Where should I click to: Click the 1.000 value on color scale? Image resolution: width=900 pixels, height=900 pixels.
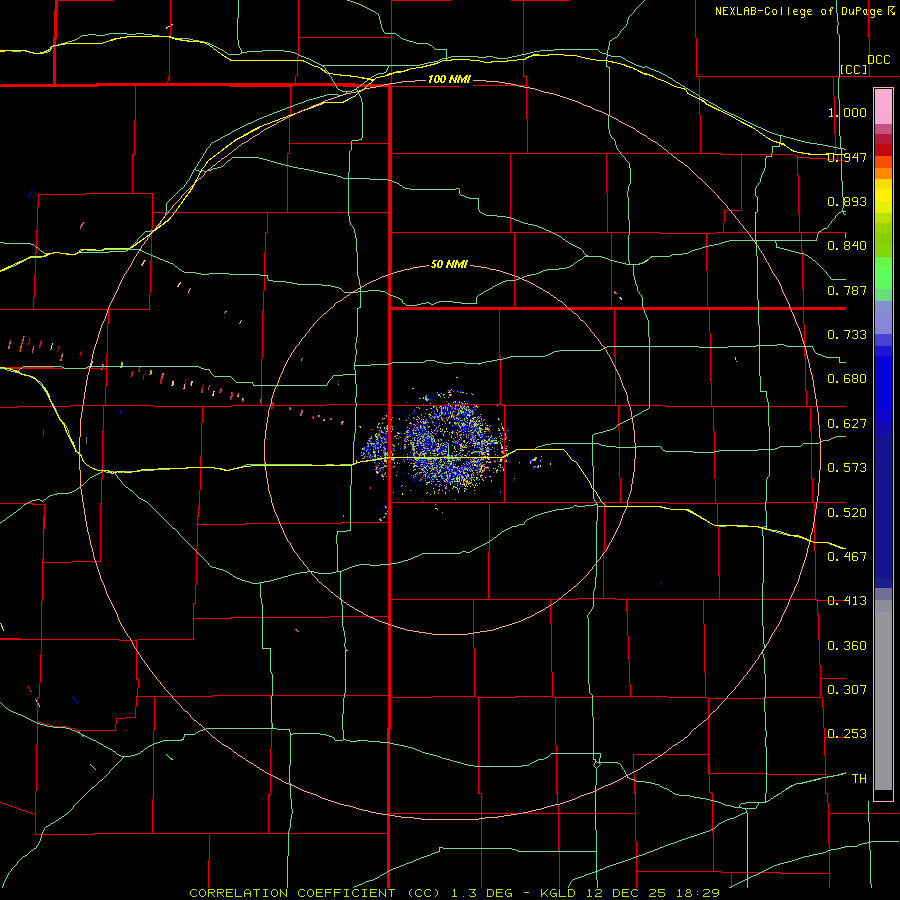click(847, 112)
